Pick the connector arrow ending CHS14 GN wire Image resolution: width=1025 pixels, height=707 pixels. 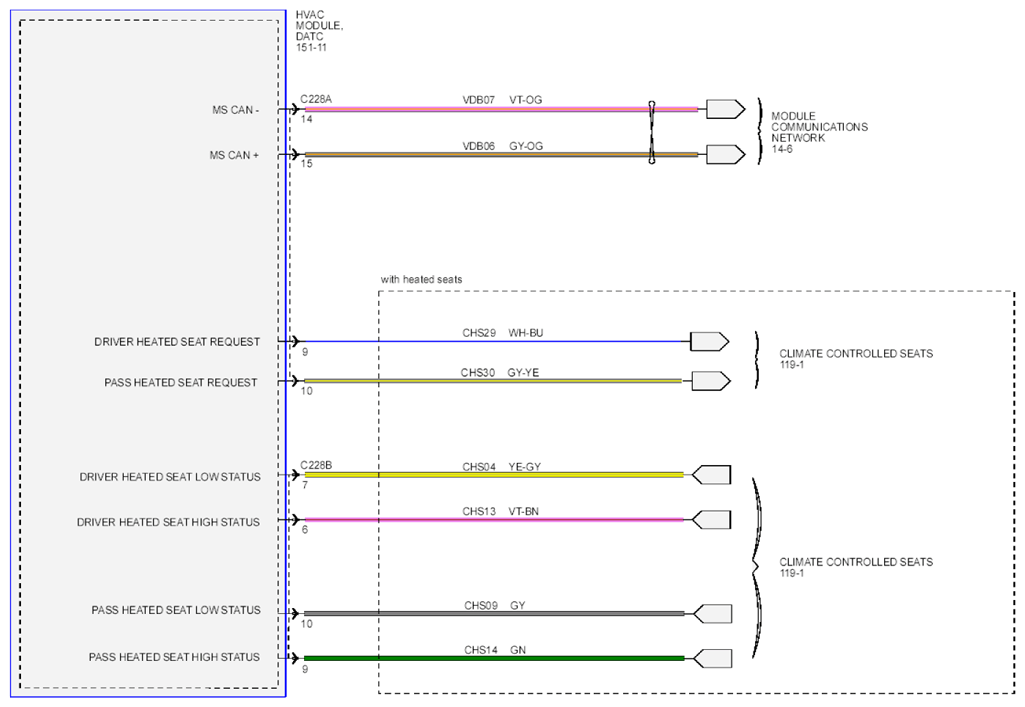point(712,658)
